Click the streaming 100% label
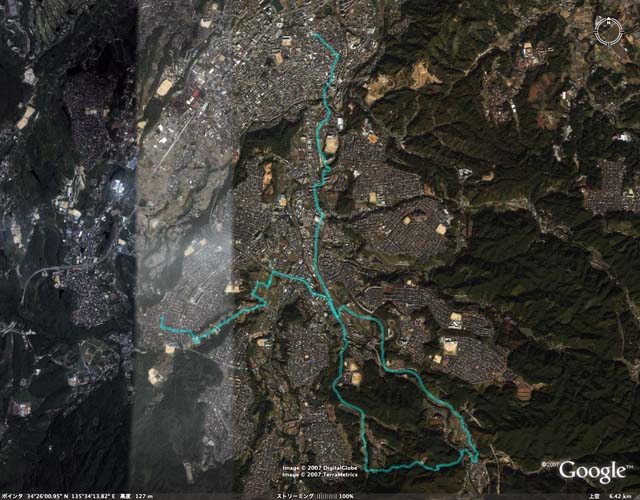The width and height of the screenshot is (640, 500). 347,496
